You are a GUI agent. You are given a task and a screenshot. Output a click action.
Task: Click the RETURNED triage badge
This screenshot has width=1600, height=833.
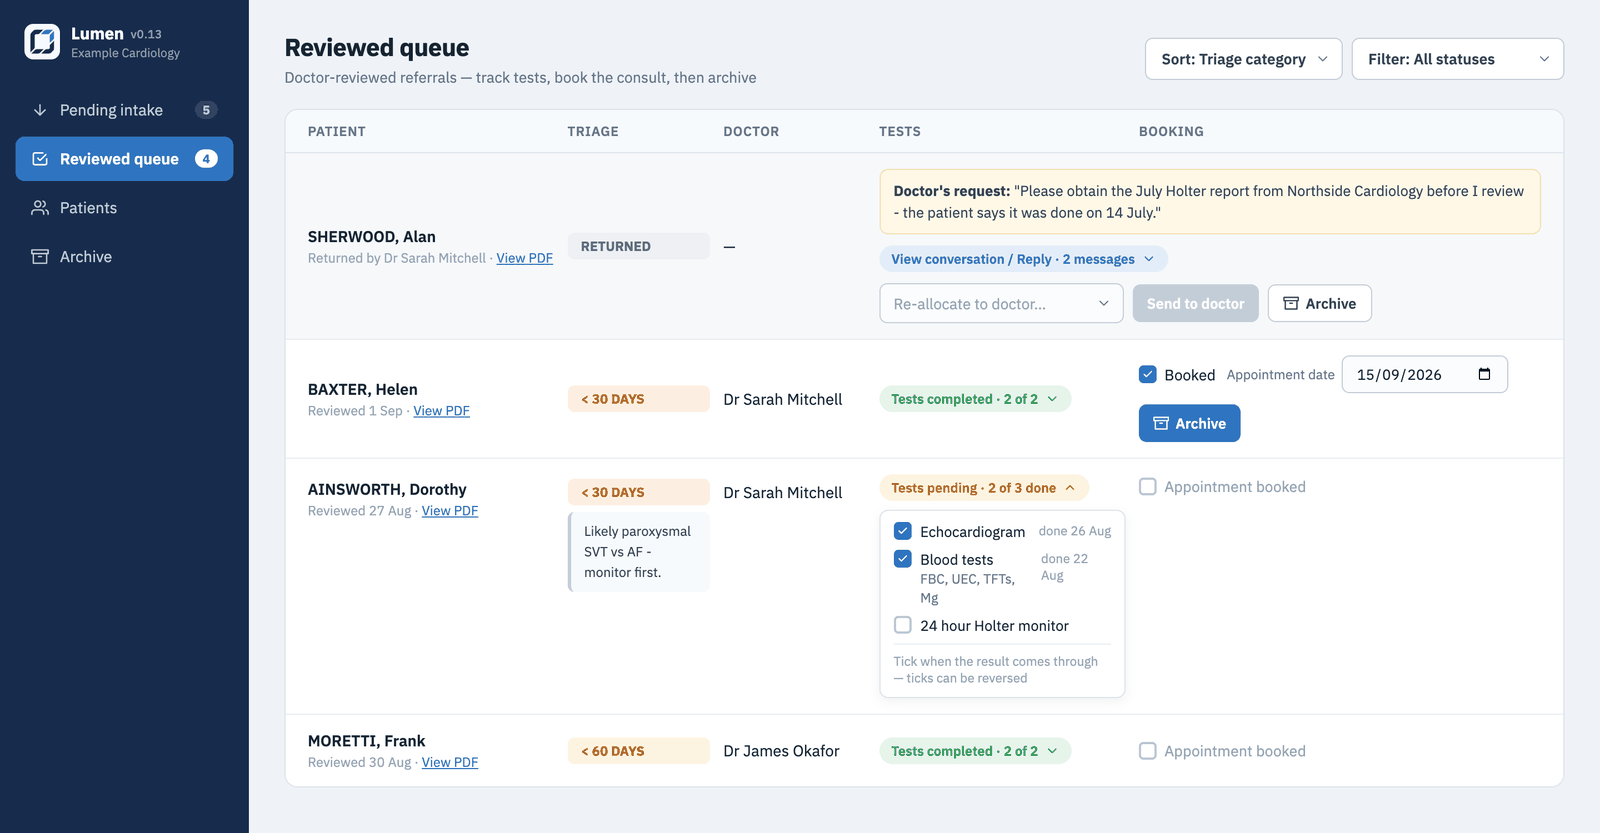[x=639, y=246]
